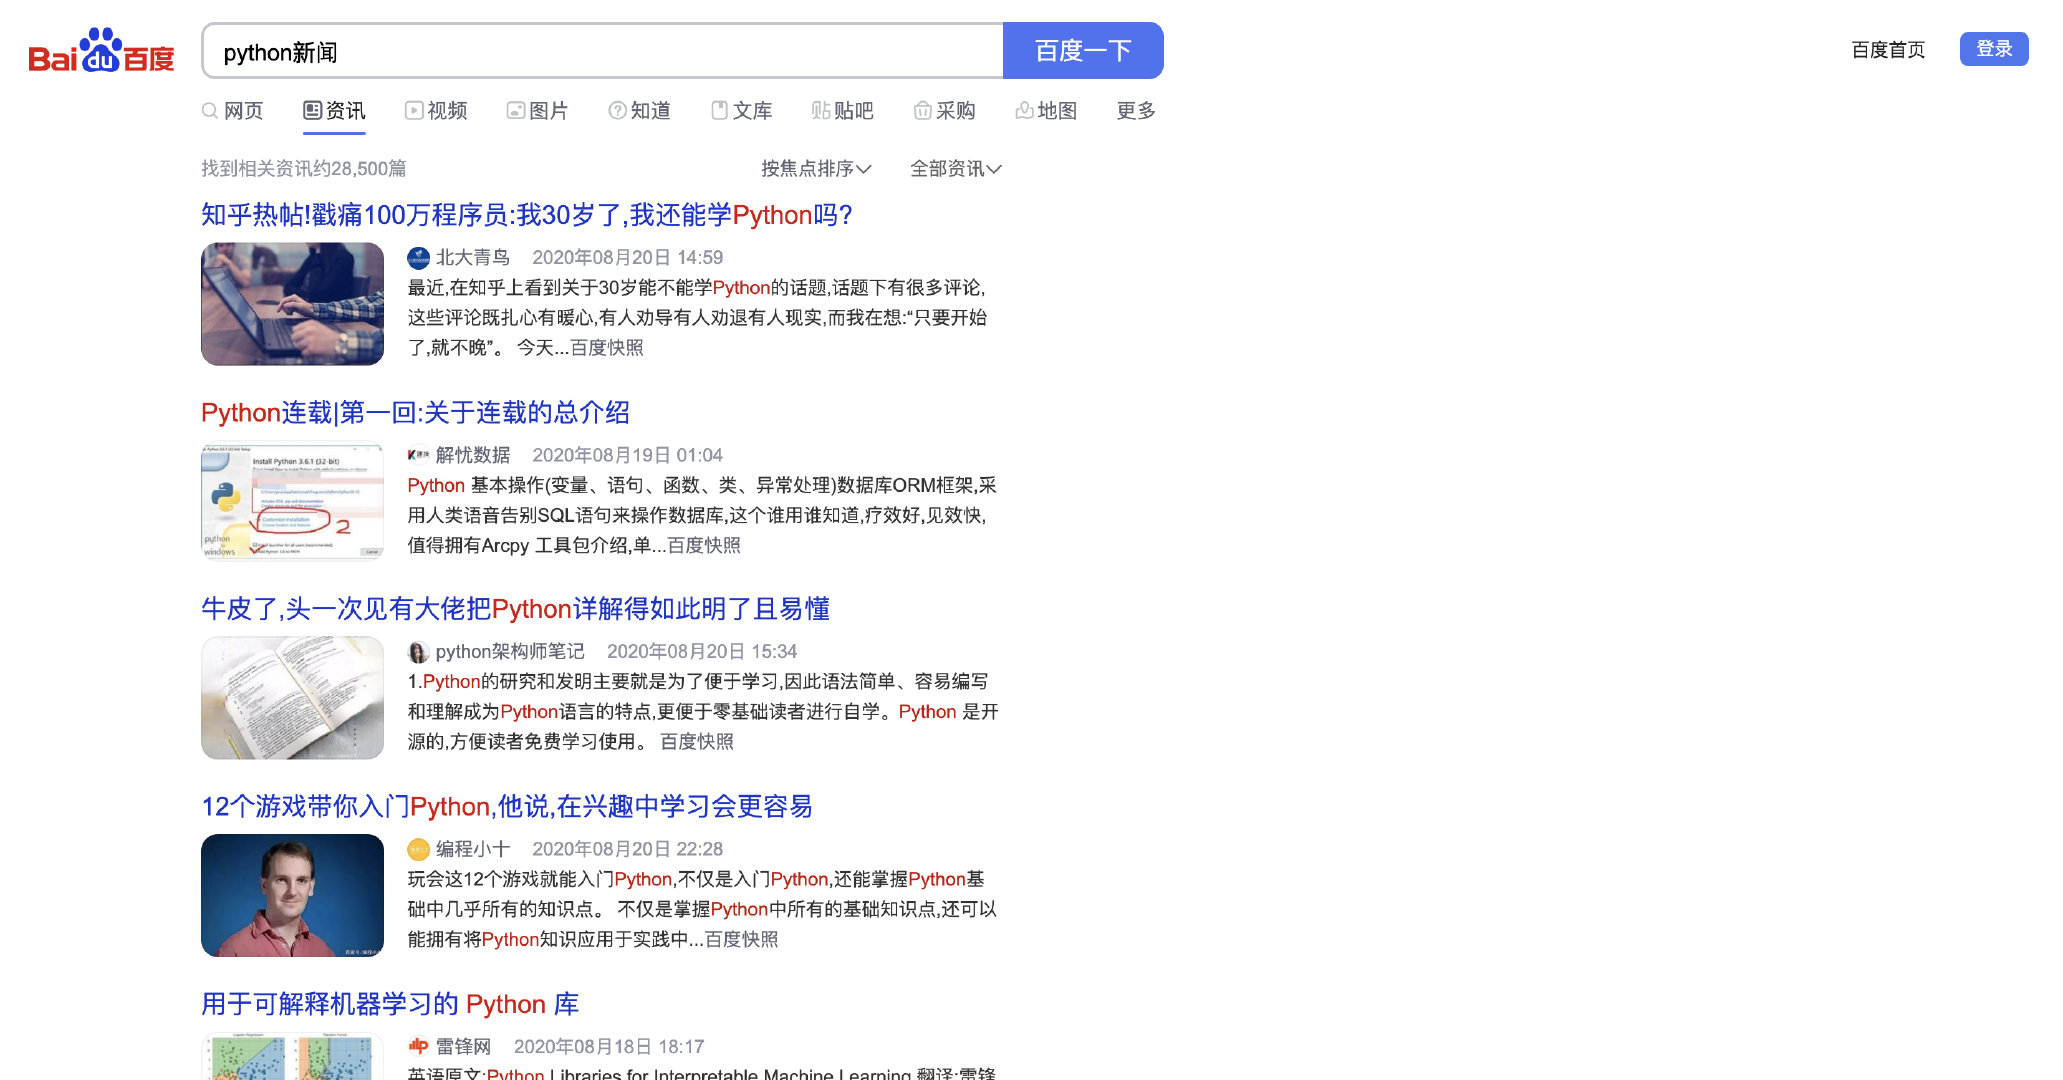Open article 12个游戏带你入门Python

[507, 807]
